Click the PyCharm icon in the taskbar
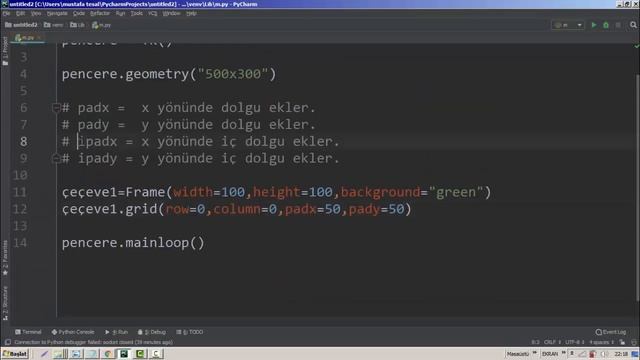Screen dimensions: 640x360 click(124, 353)
